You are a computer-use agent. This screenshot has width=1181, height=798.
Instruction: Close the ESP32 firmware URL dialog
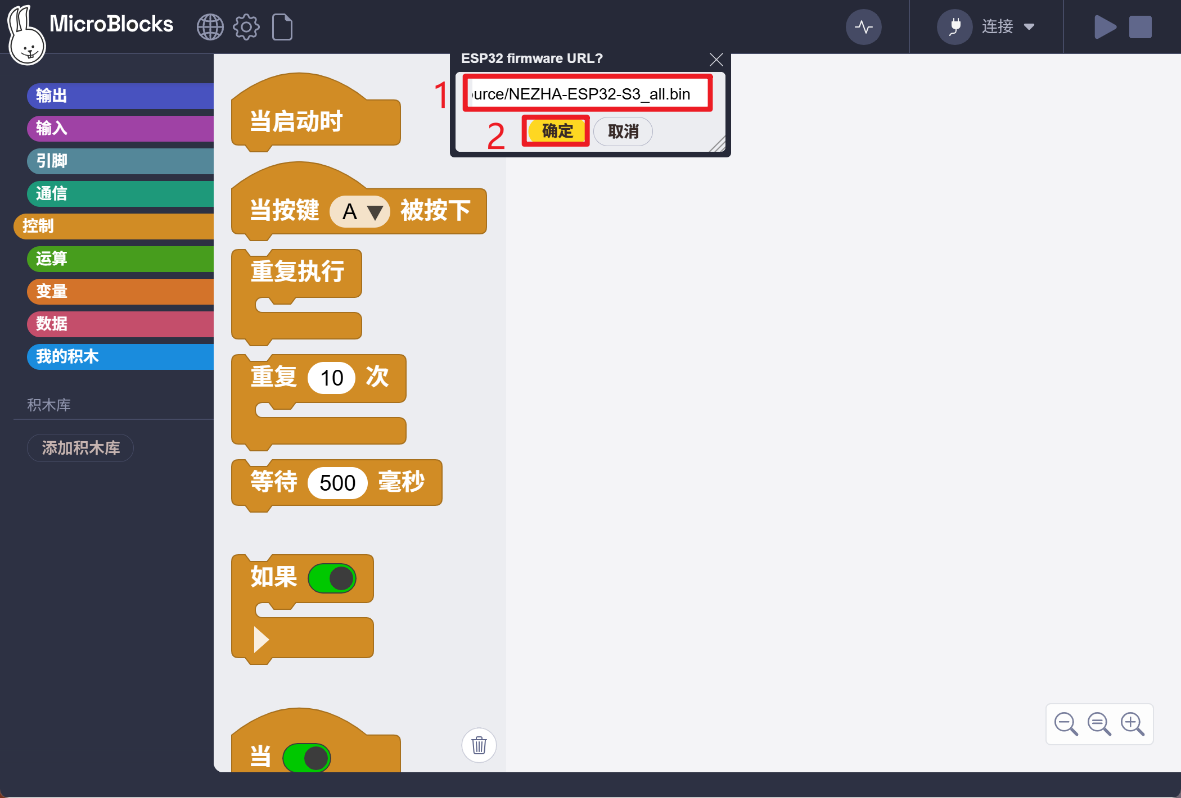(x=716, y=60)
